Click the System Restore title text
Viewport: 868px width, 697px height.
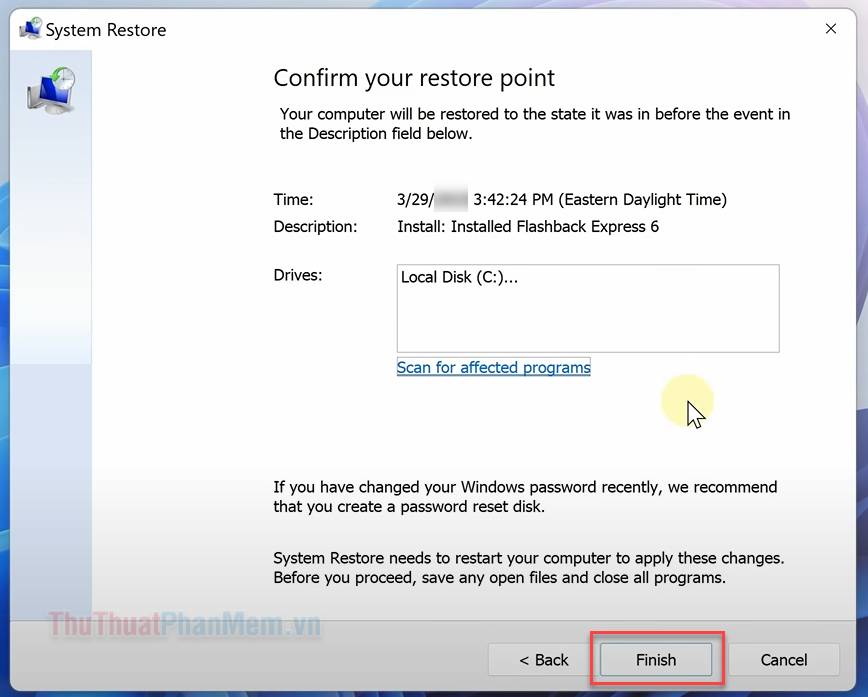110,30
